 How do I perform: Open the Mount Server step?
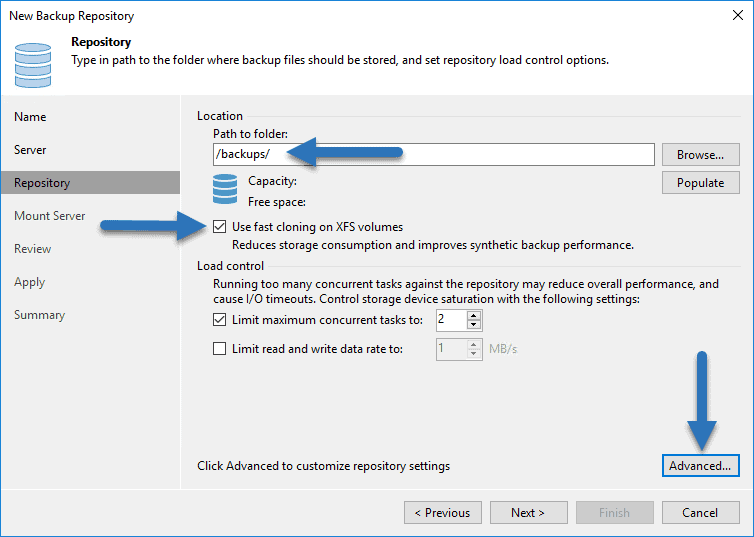[x=50, y=216]
